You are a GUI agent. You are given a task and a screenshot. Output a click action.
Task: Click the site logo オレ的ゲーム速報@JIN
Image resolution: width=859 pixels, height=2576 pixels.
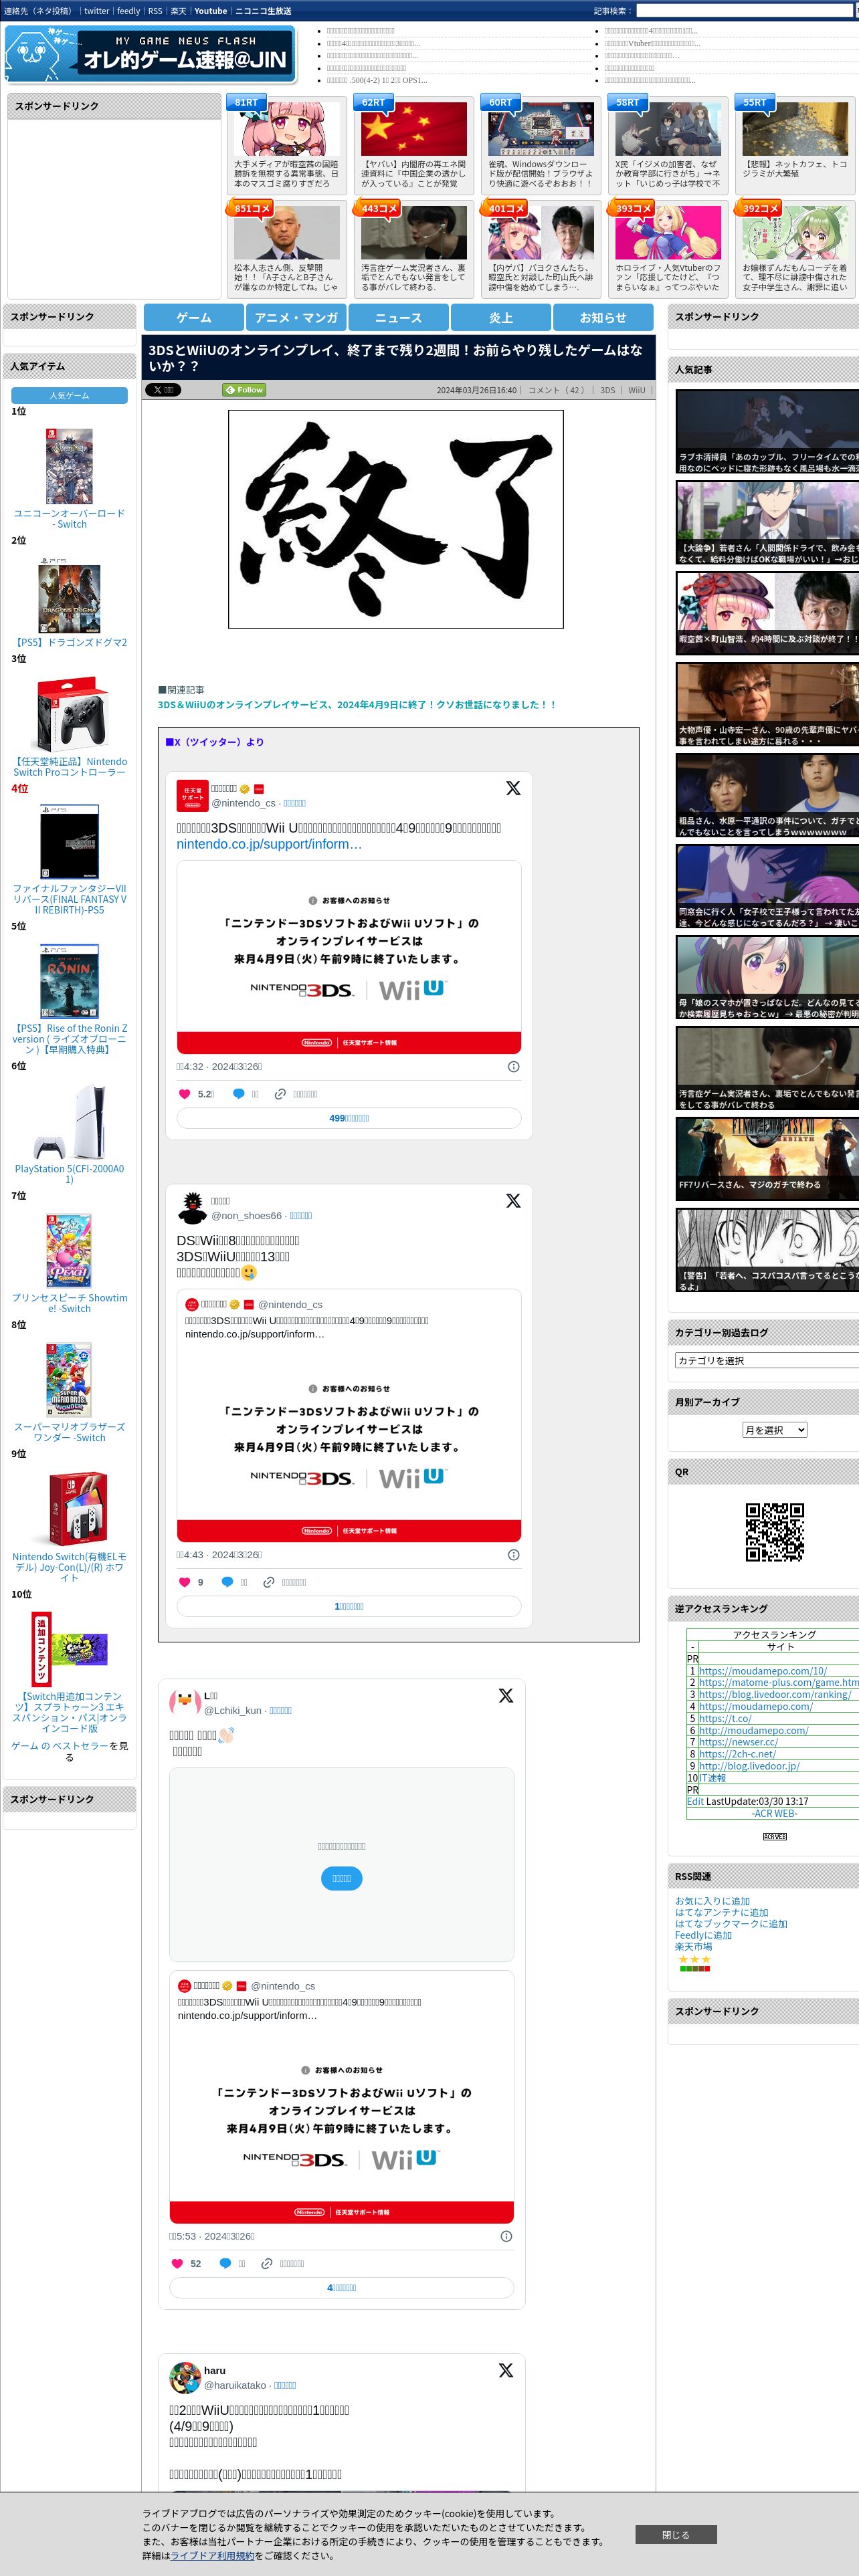click(150, 54)
